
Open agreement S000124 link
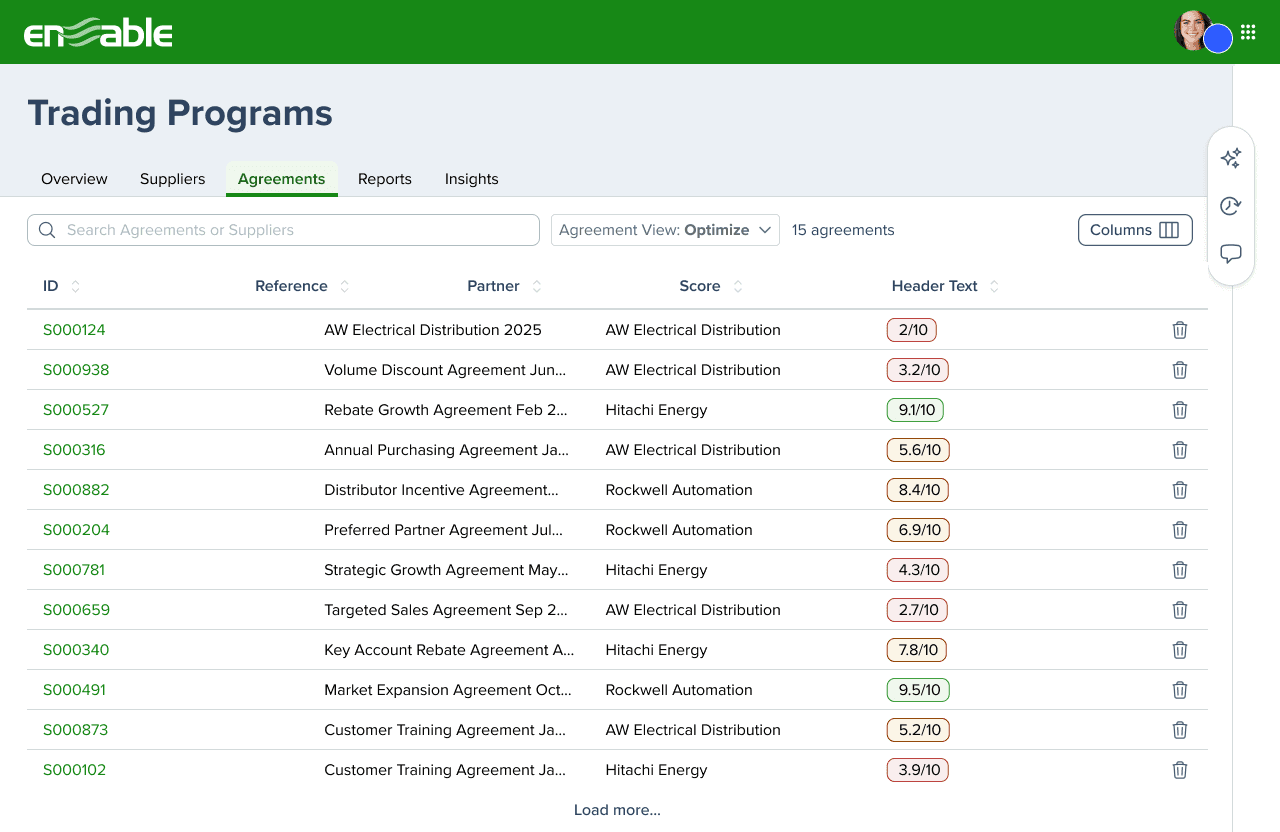[x=74, y=330]
